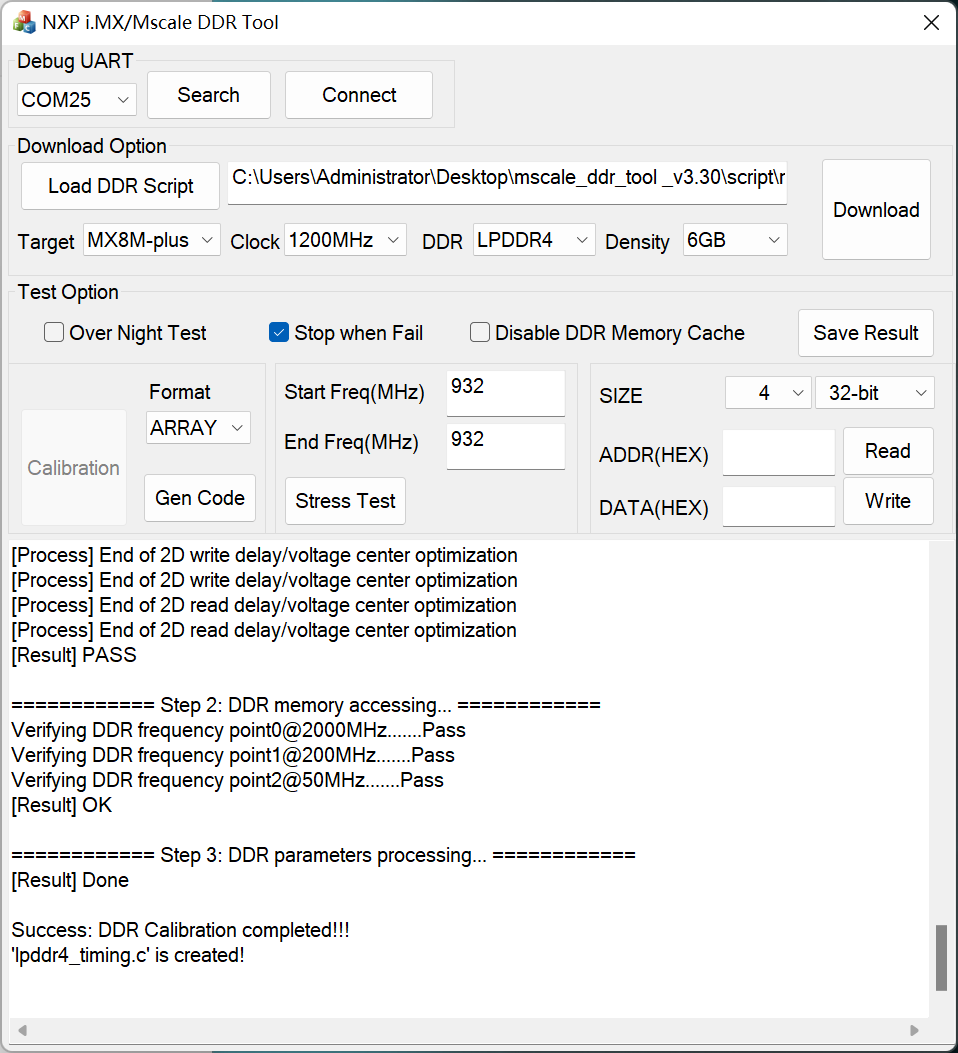Open the Format ARRAY dropdown
958x1053 pixels.
[x=198, y=427]
